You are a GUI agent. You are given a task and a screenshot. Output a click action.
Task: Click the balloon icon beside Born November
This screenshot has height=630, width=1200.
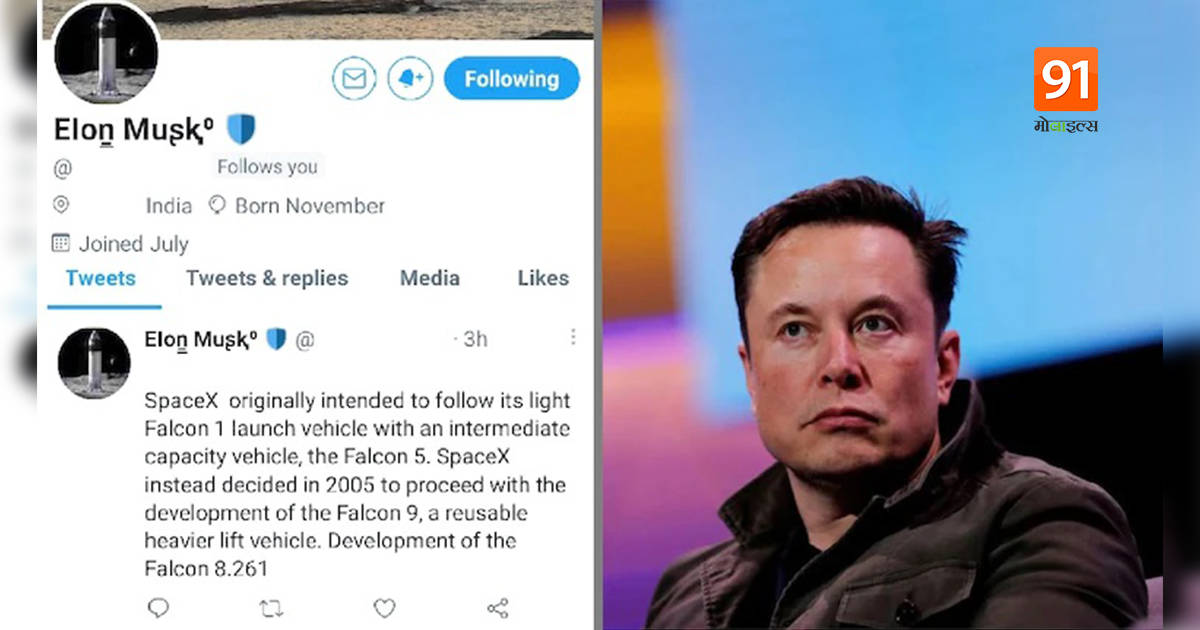click(217, 206)
